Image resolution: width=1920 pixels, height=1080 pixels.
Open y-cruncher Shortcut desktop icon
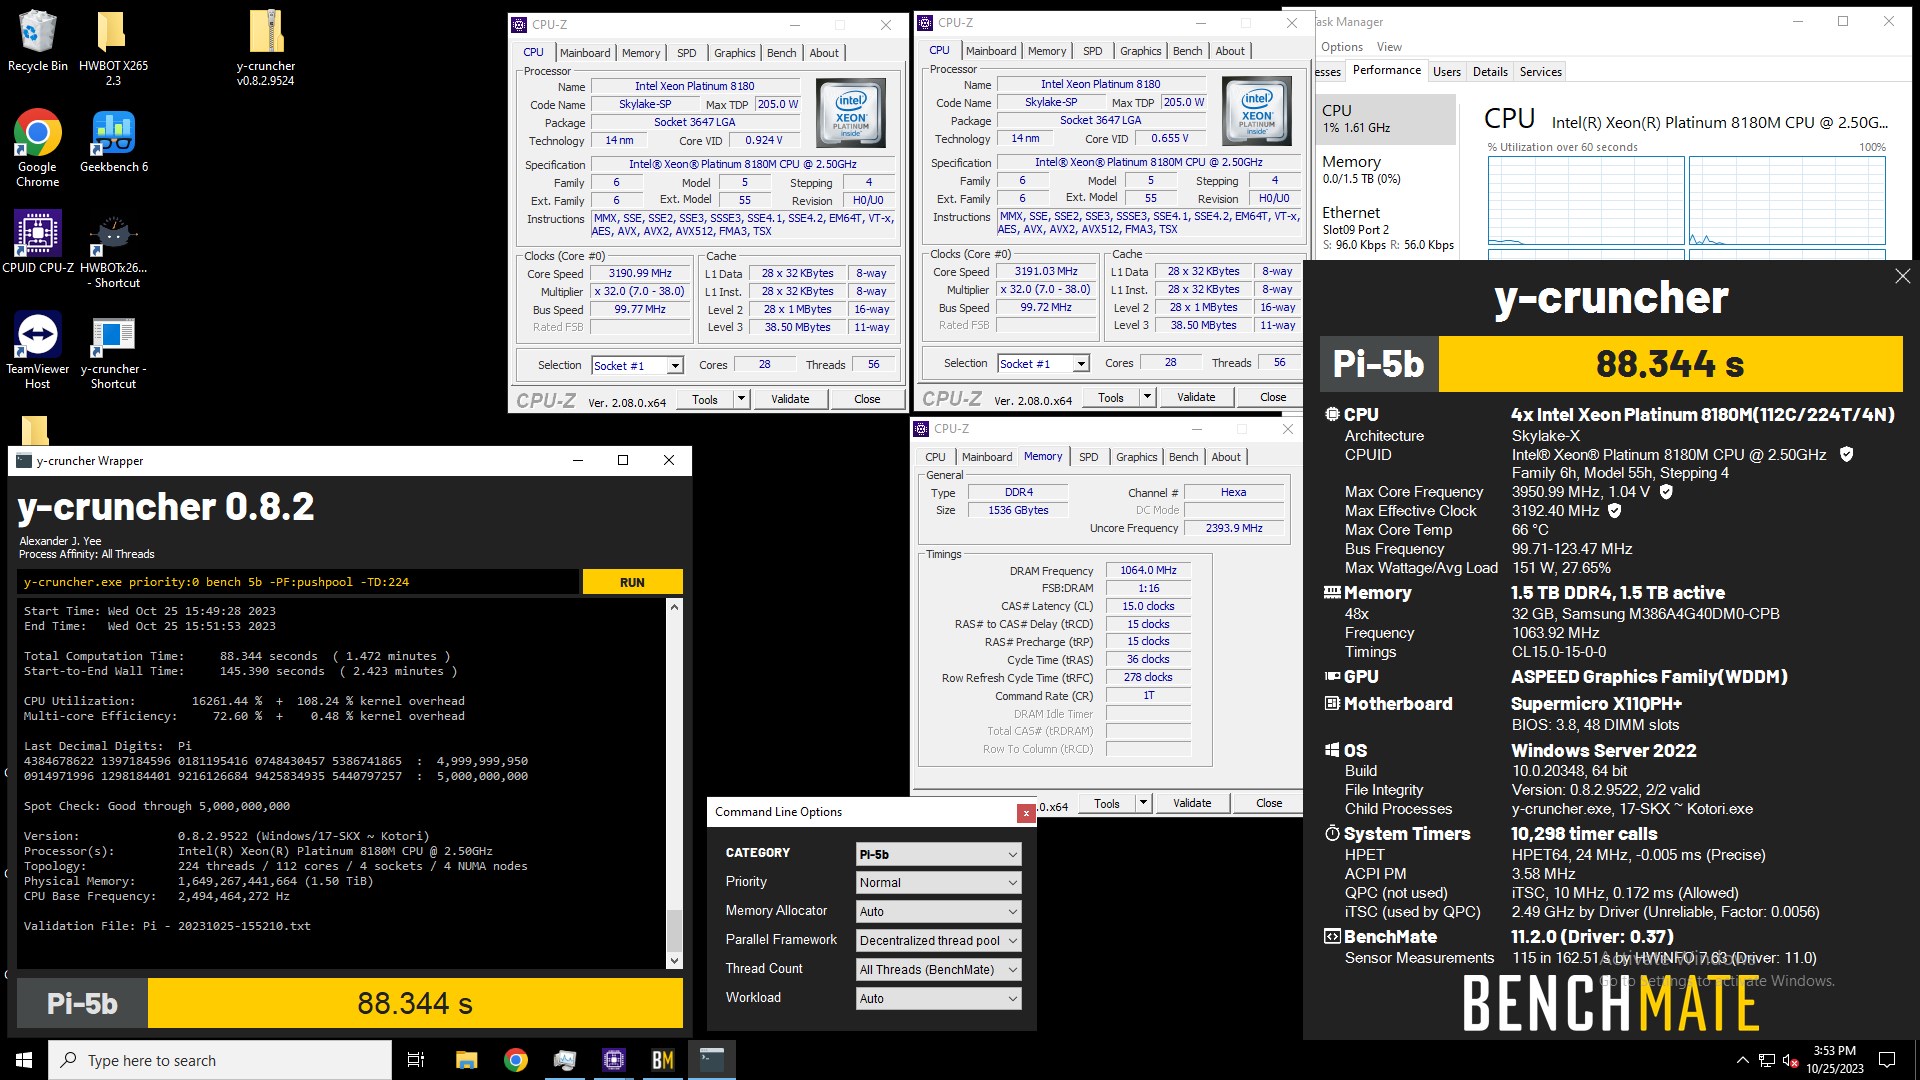click(x=113, y=353)
